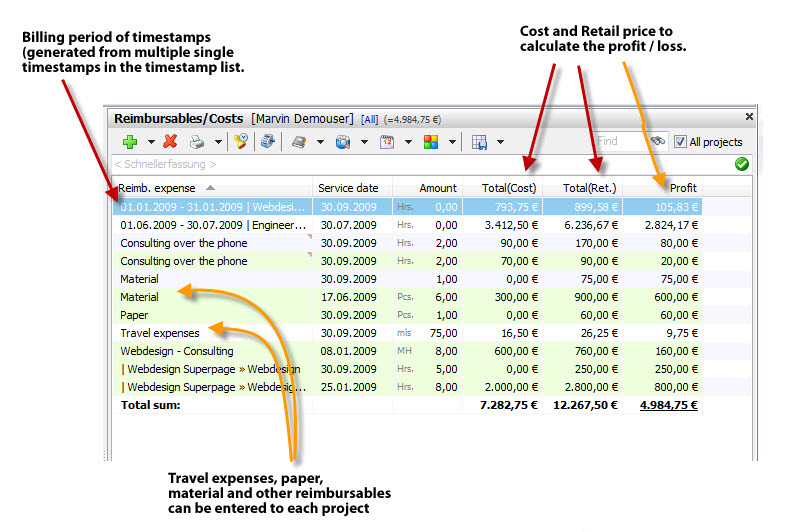
Task: Click profit cell 2.824,17 €
Action: tap(671, 225)
